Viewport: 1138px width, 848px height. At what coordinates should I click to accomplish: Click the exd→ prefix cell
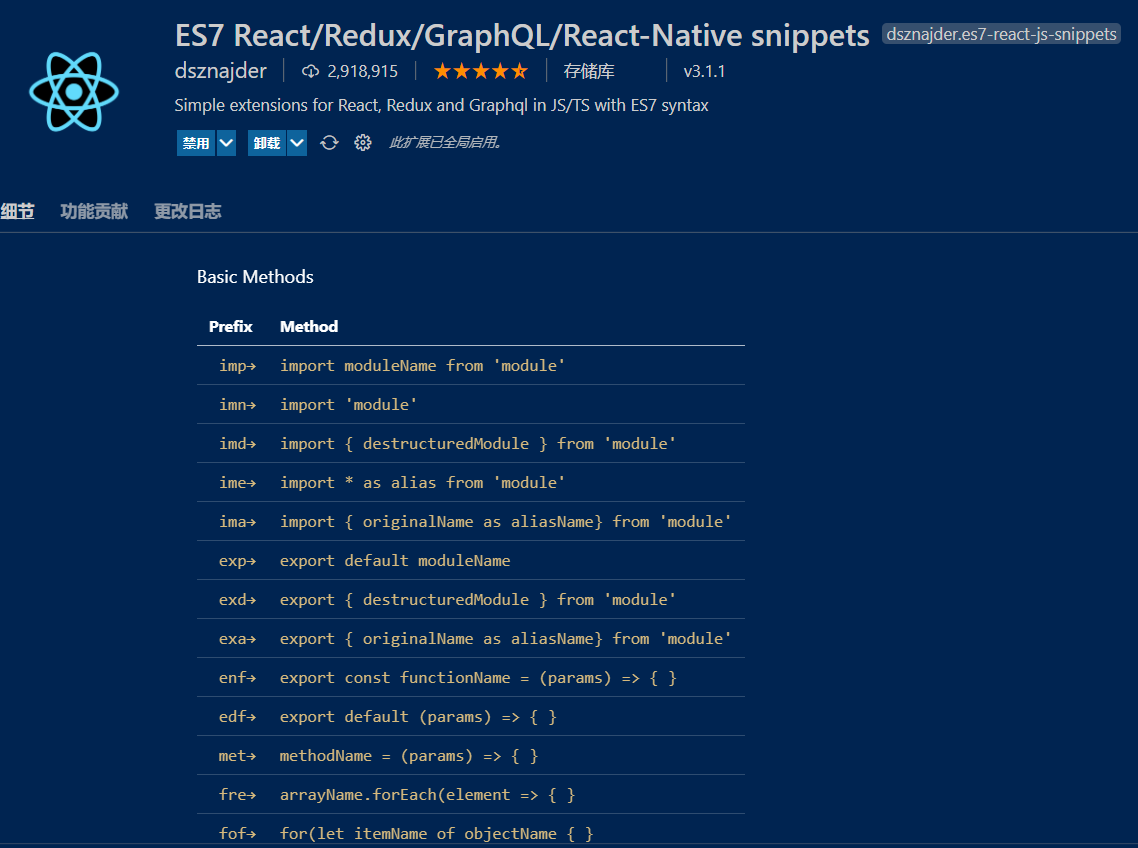pyautogui.click(x=238, y=600)
